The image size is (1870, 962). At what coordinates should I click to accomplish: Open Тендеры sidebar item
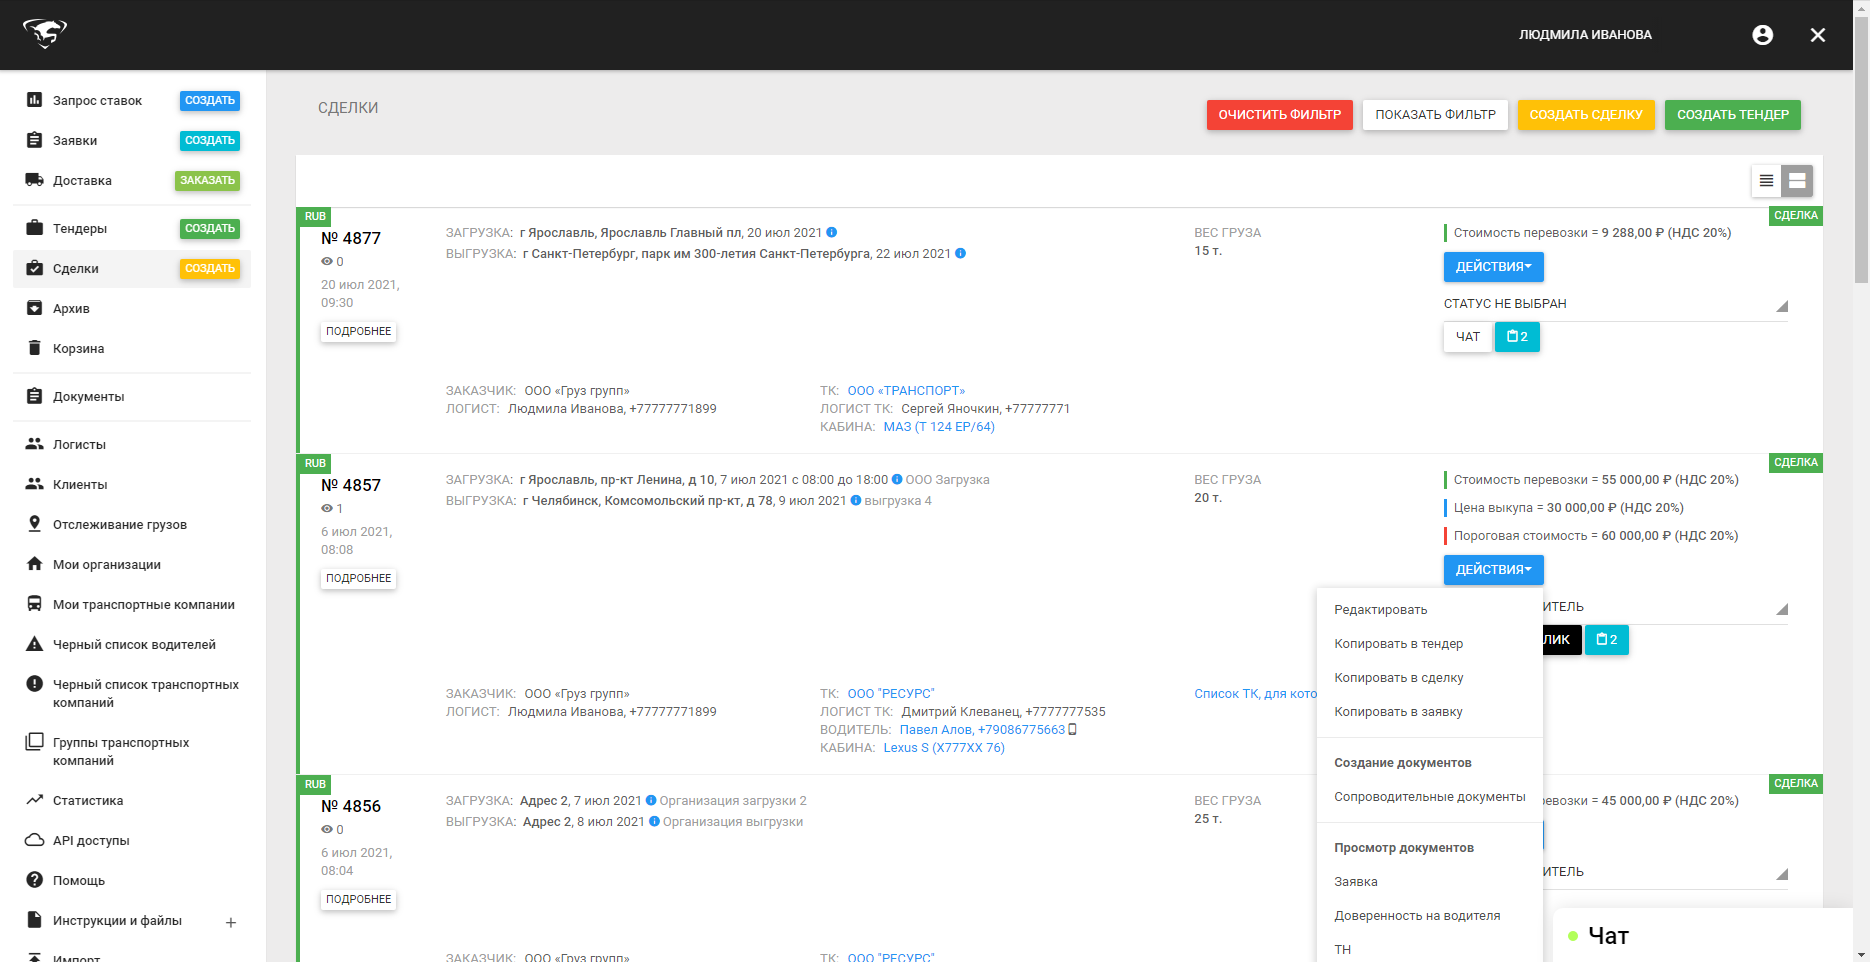[80, 228]
